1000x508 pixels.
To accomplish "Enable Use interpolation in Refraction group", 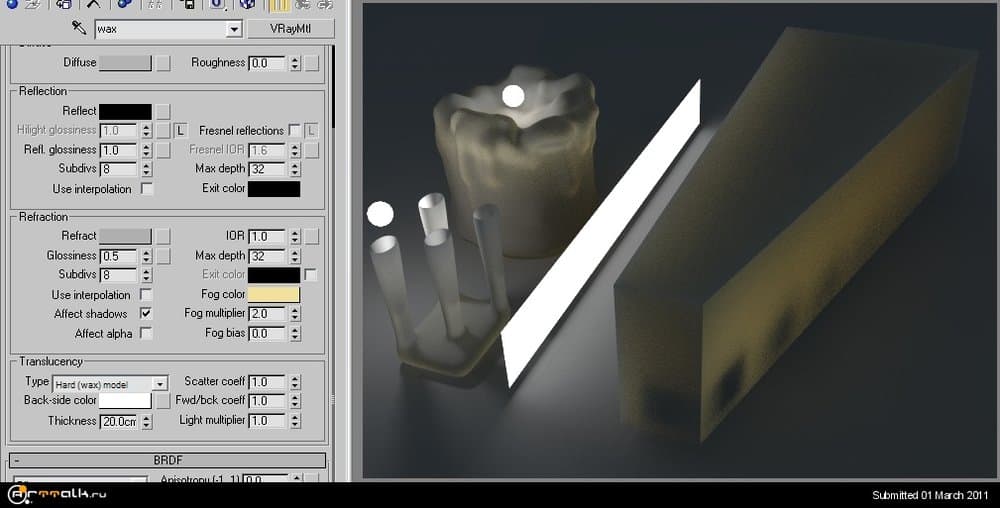I will pos(146,294).
